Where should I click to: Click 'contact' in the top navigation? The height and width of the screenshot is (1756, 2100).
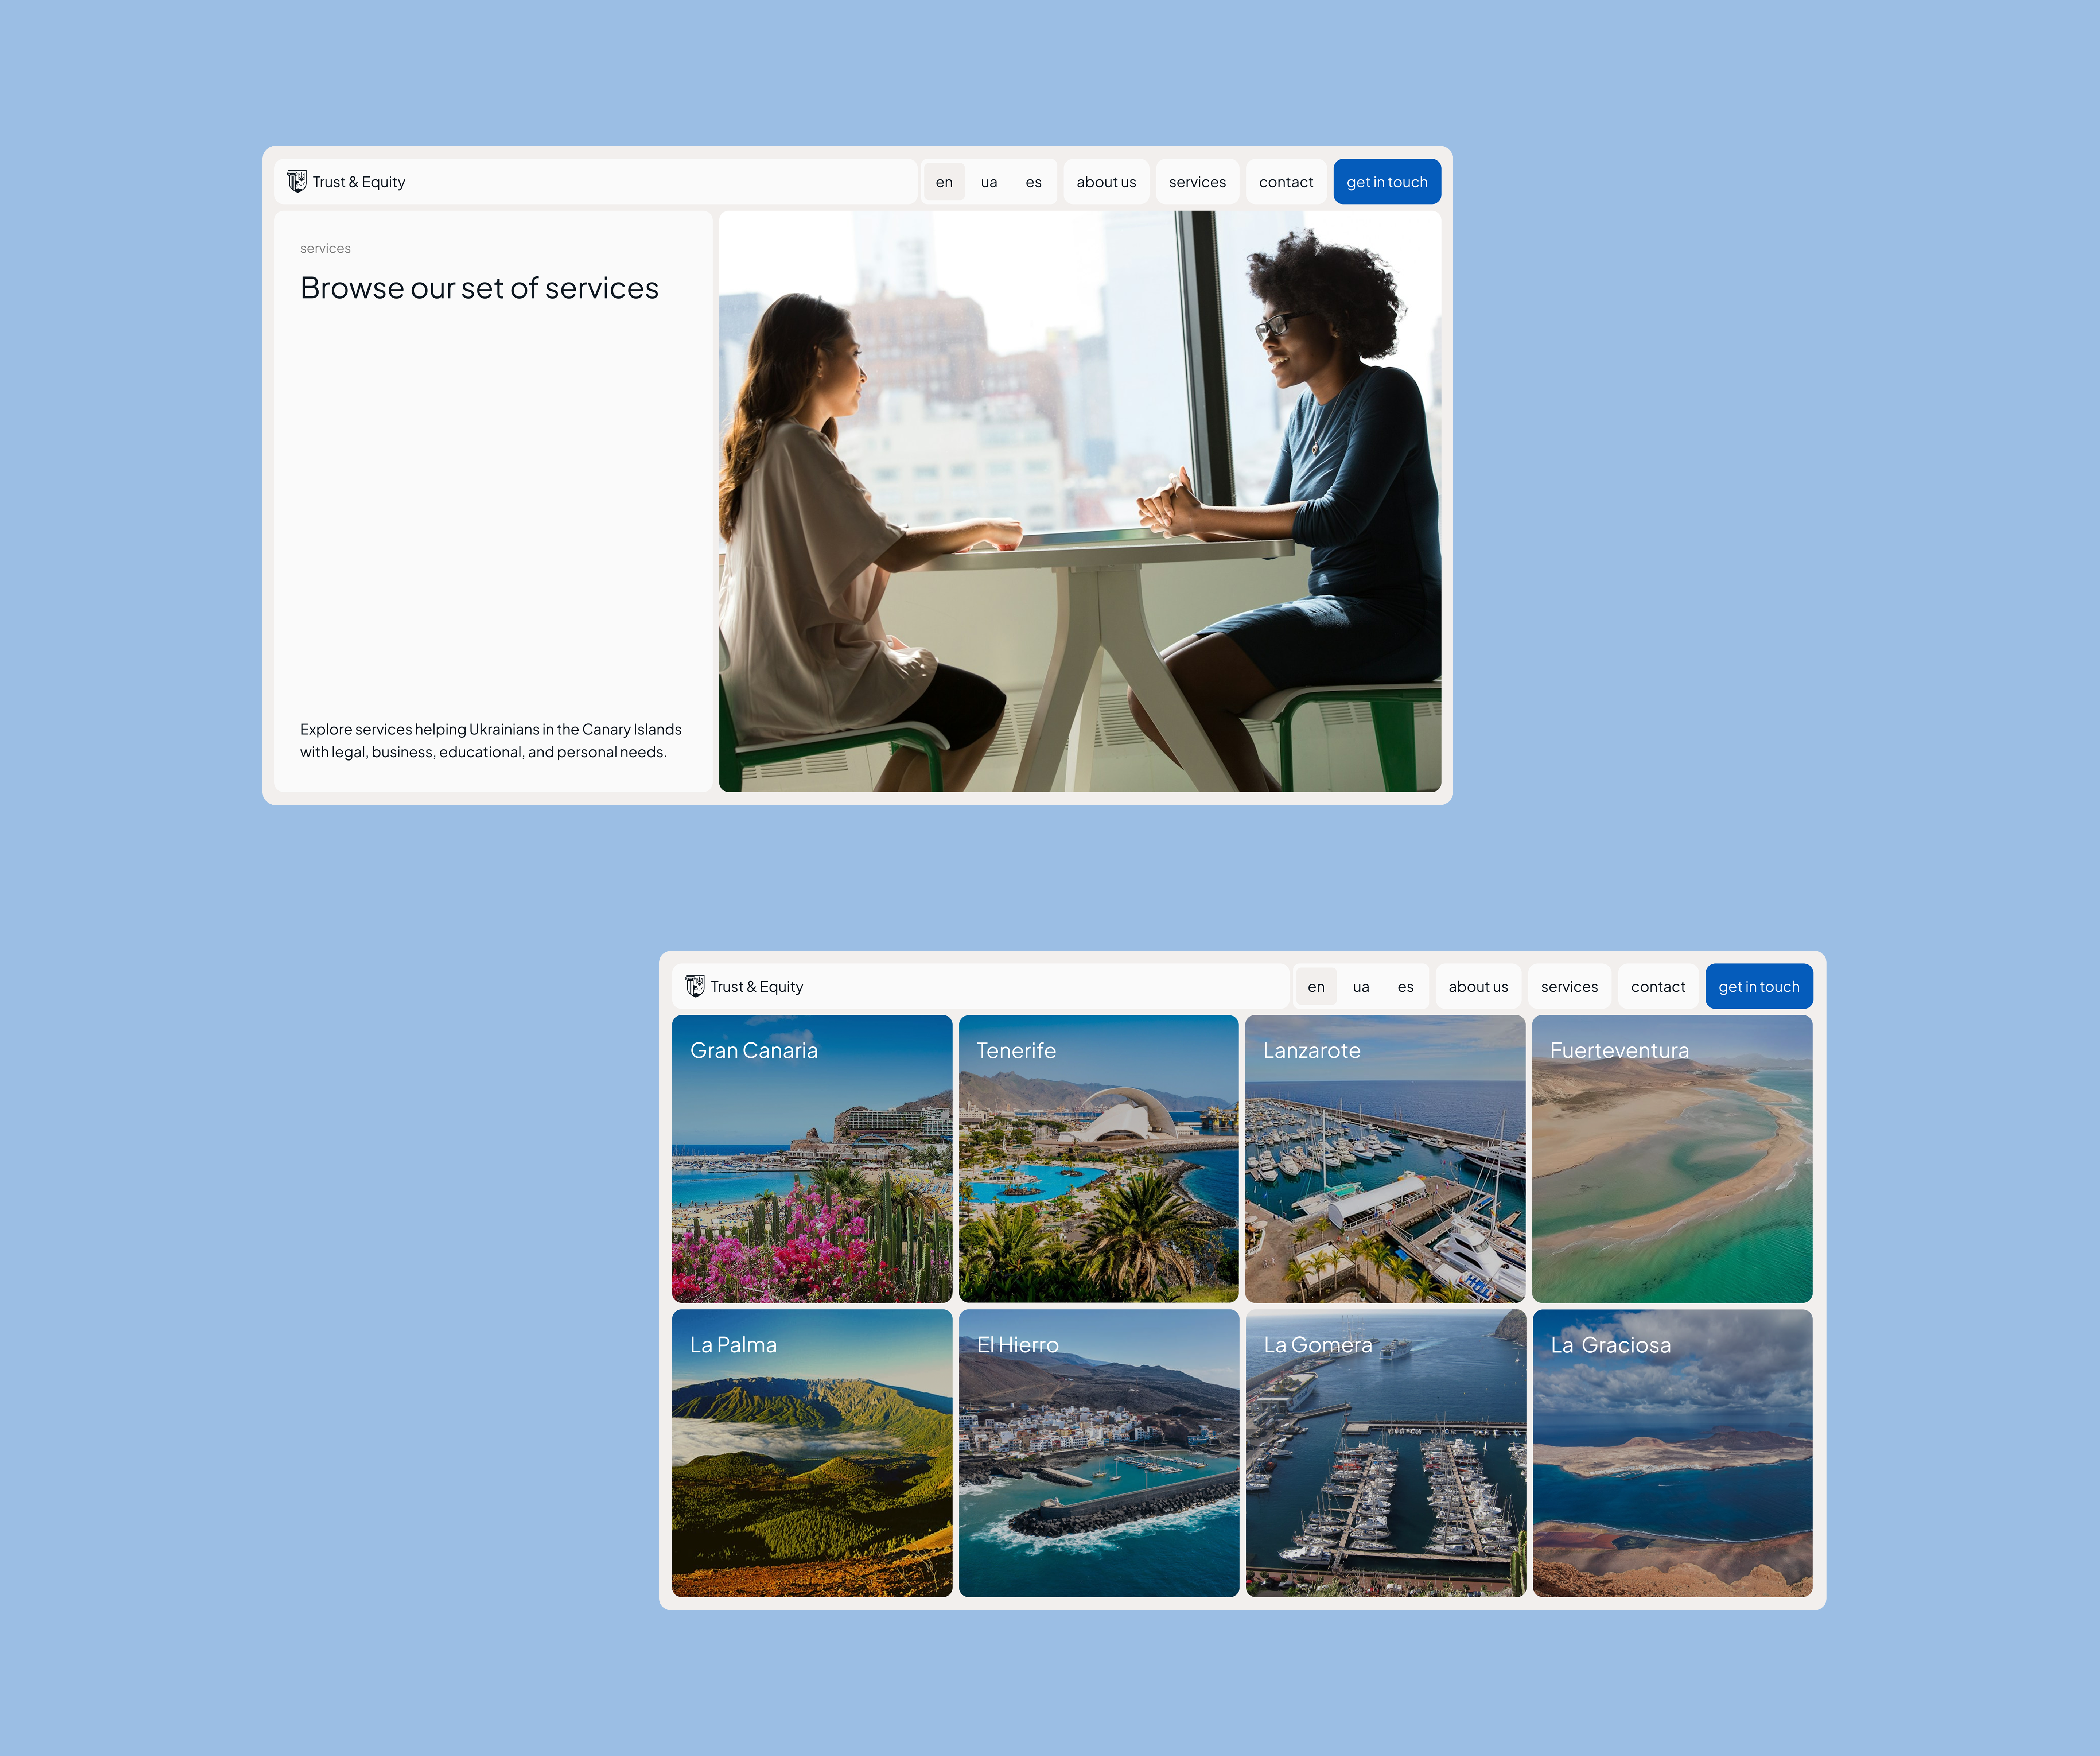tap(1285, 182)
